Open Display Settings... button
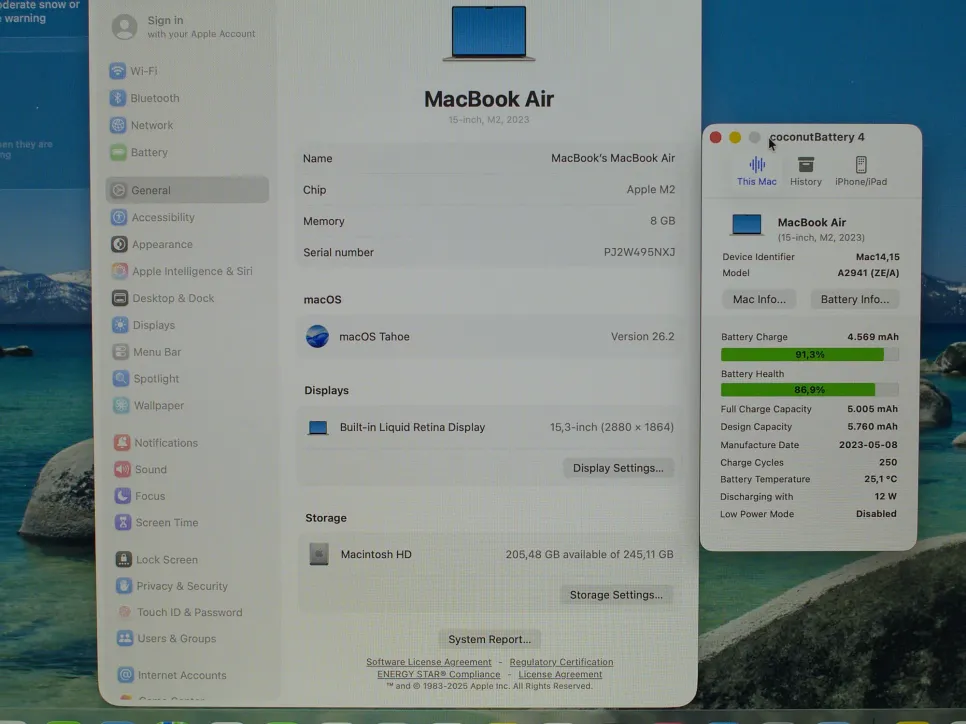 pyautogui.click(x=617, y=468)
